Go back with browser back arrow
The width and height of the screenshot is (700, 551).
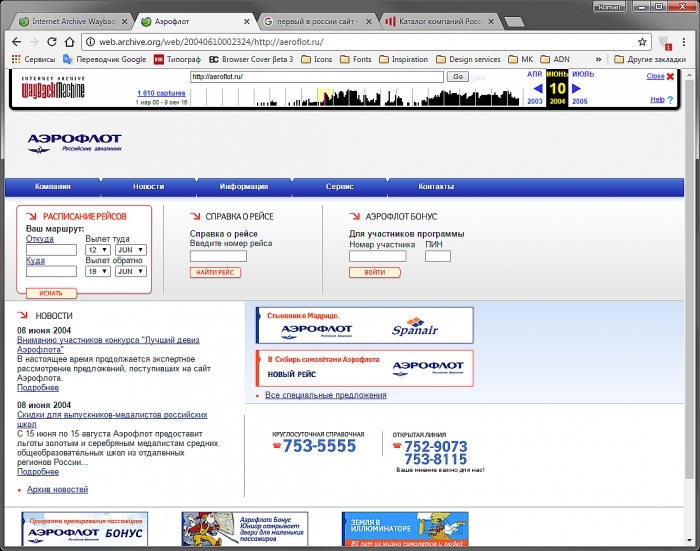[17, 42]
